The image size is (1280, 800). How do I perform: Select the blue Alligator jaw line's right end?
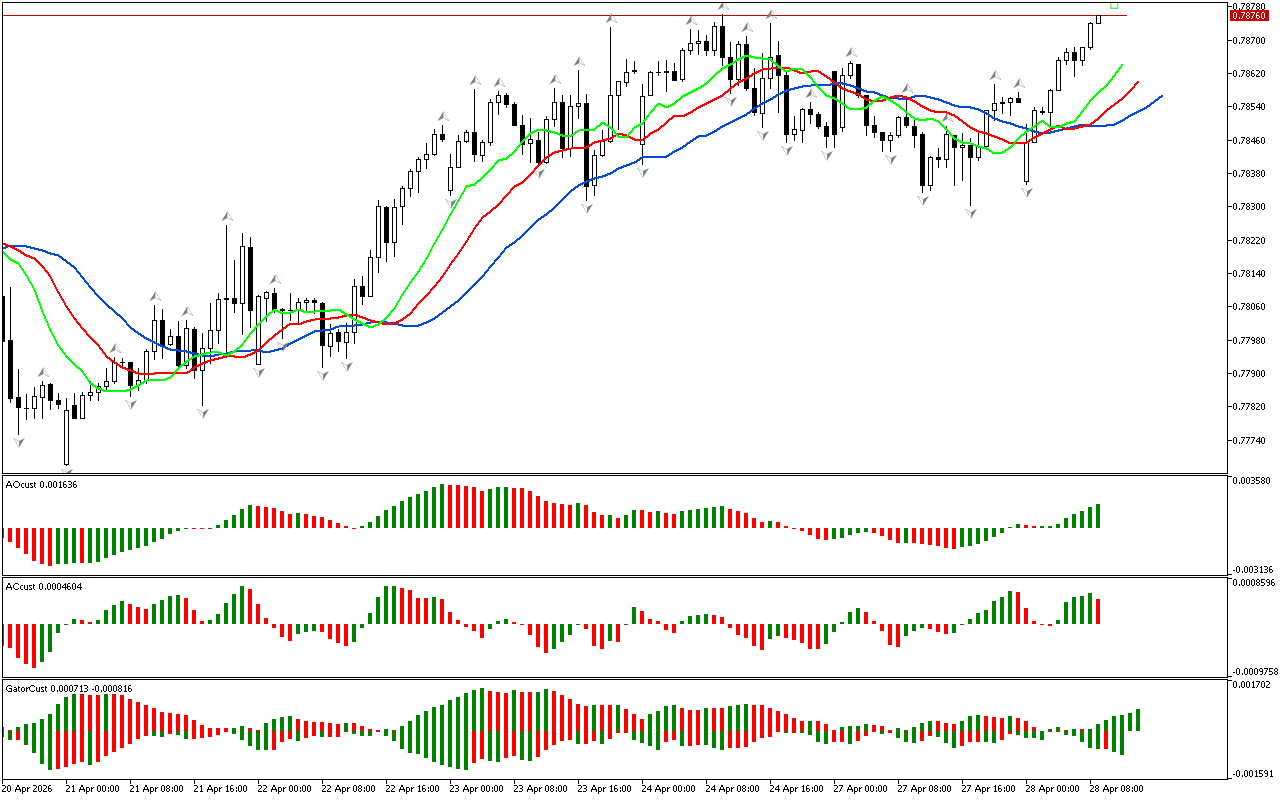point(1161,96)
